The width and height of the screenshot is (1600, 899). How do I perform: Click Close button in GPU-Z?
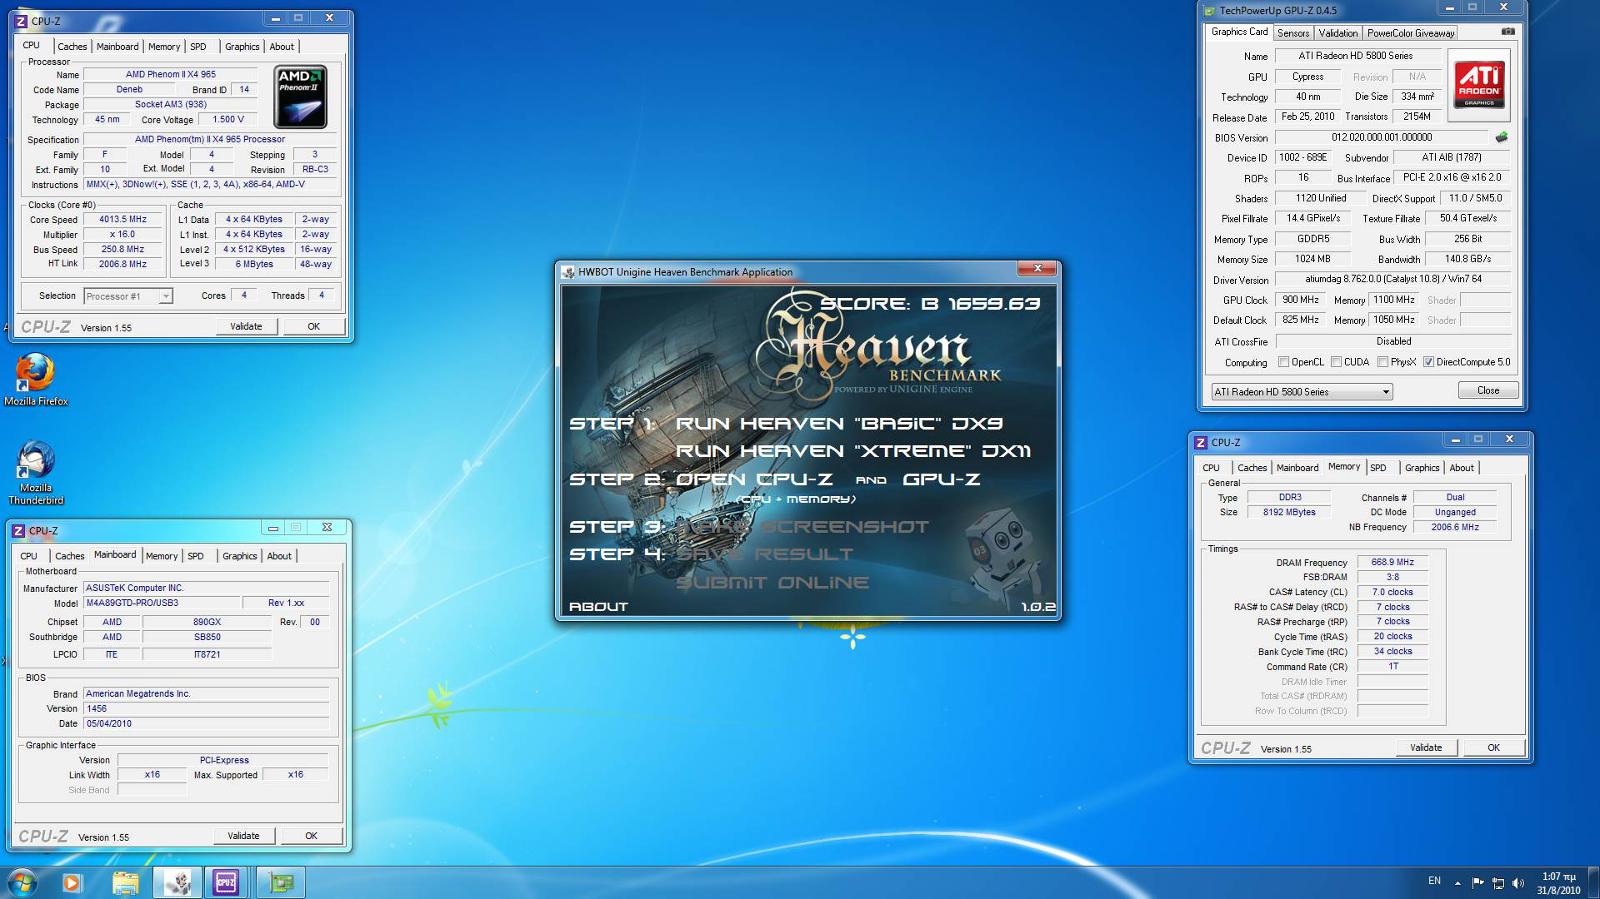1488,390
